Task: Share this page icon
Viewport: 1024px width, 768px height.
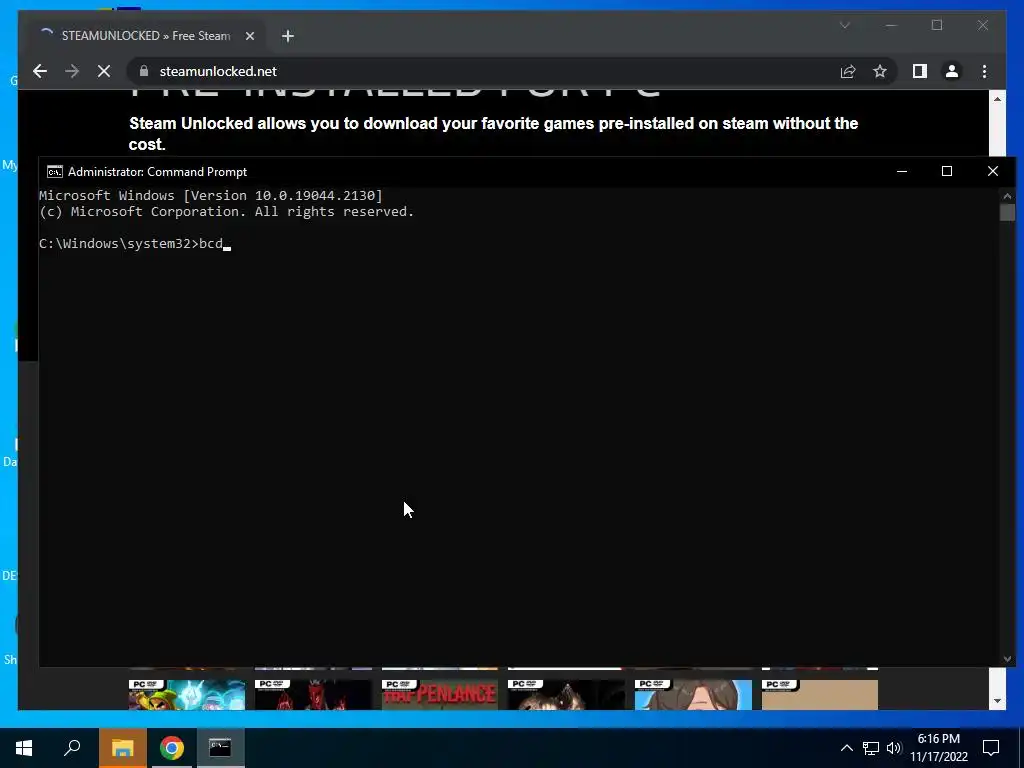Action: click(x=848, y=71)
